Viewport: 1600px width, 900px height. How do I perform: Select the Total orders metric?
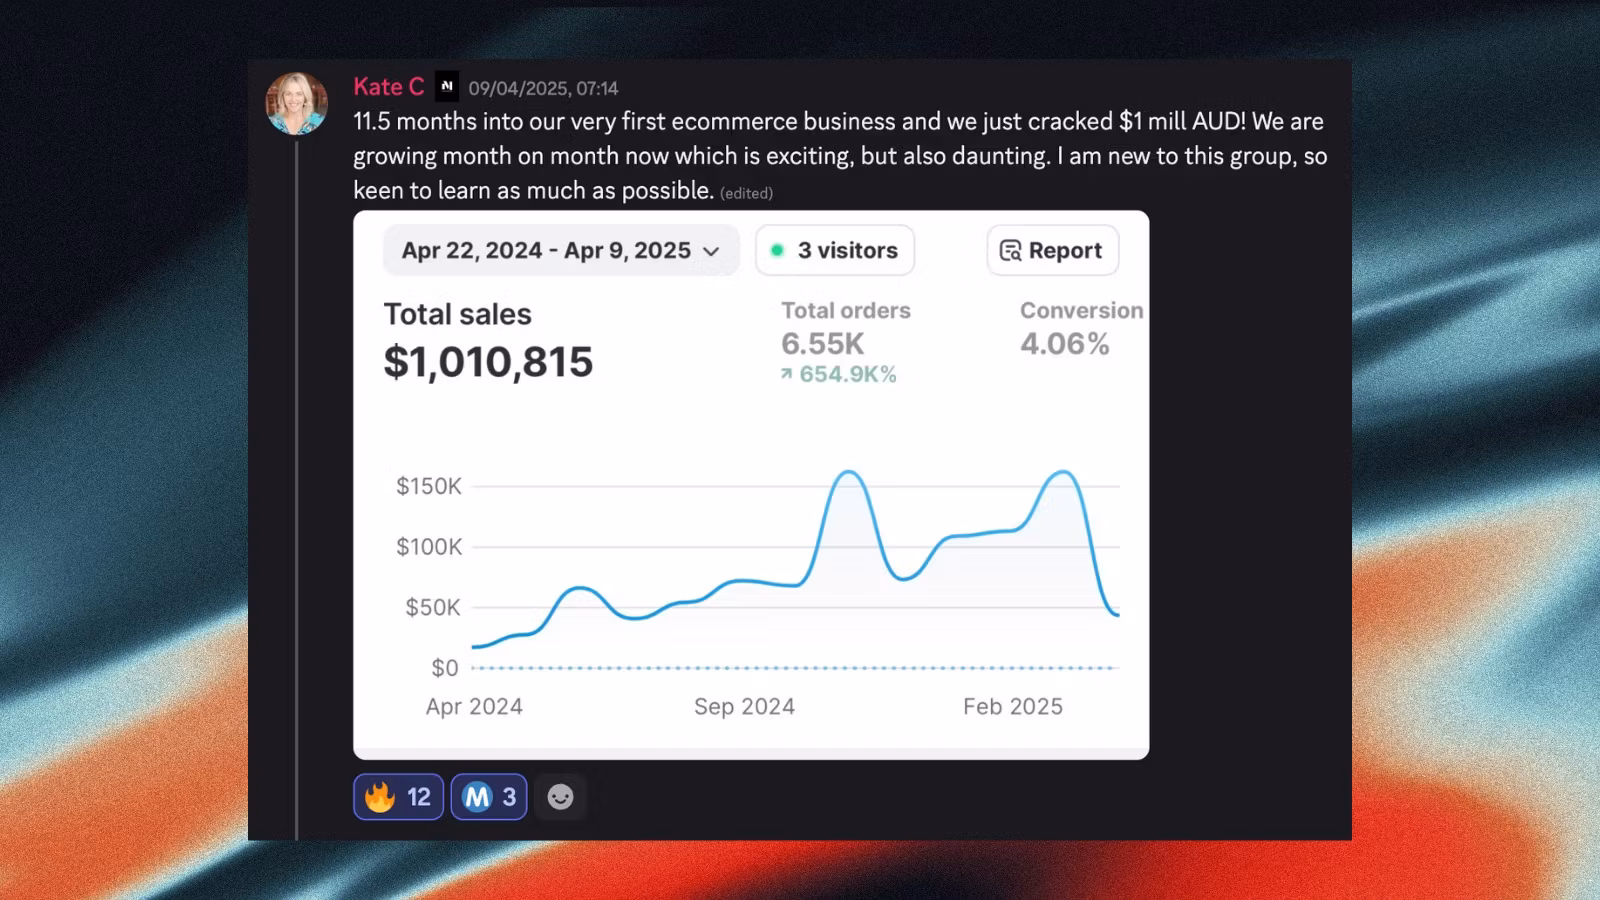tap(845, 311)
